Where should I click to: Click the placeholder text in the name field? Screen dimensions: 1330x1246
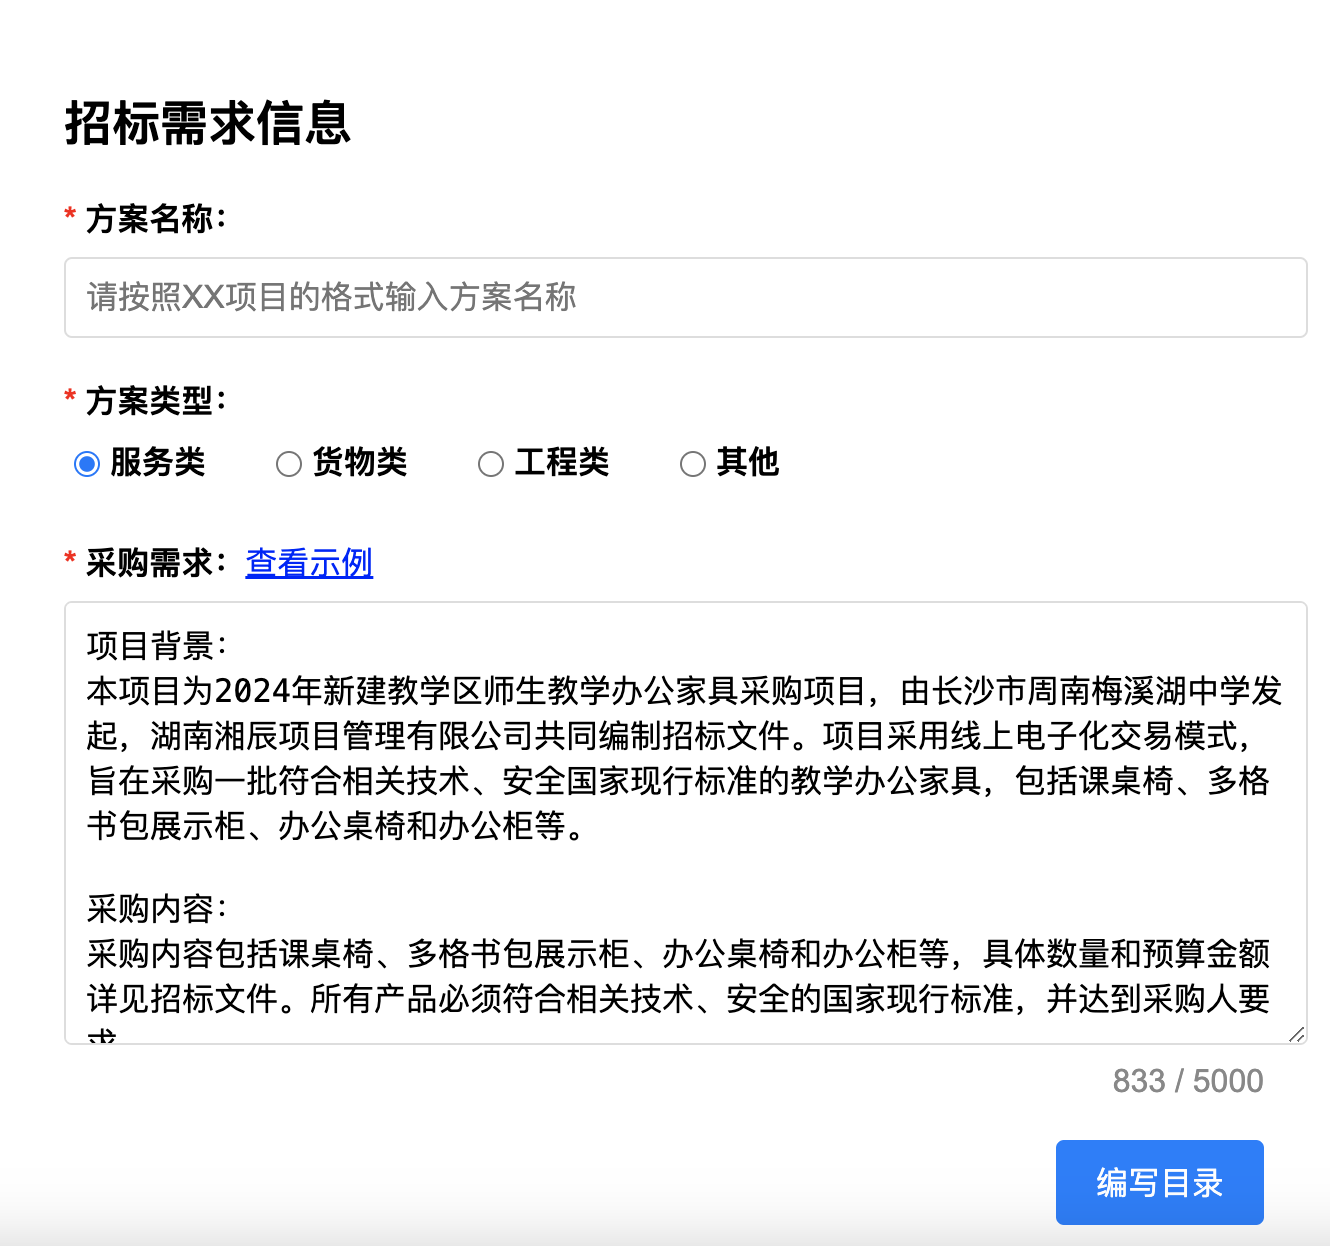[330, 297]
